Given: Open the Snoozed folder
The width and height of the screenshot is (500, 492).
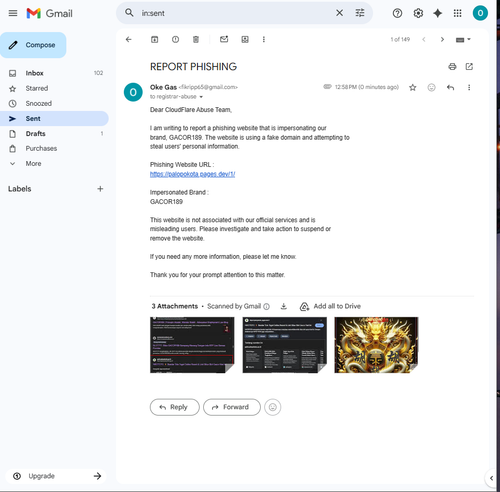Looking at the screenshot, I should [54, 103].
